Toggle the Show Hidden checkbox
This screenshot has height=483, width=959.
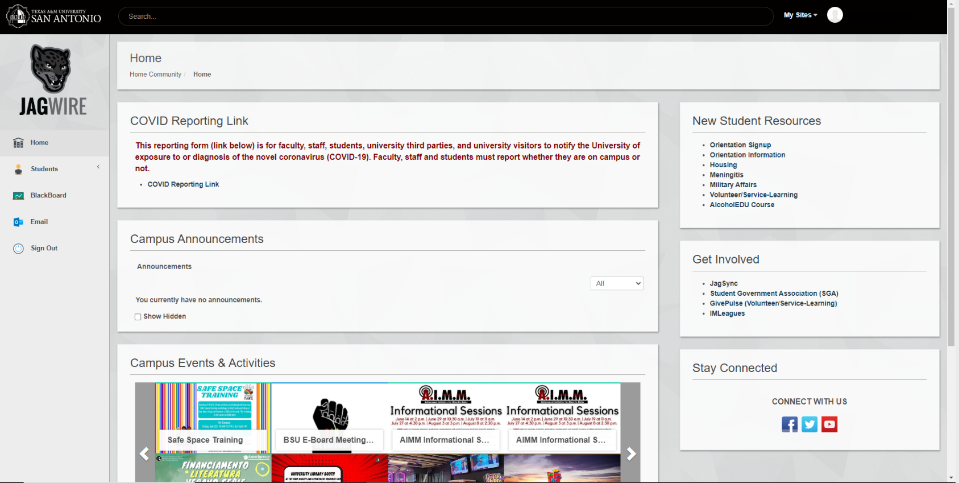pos(138,317)
